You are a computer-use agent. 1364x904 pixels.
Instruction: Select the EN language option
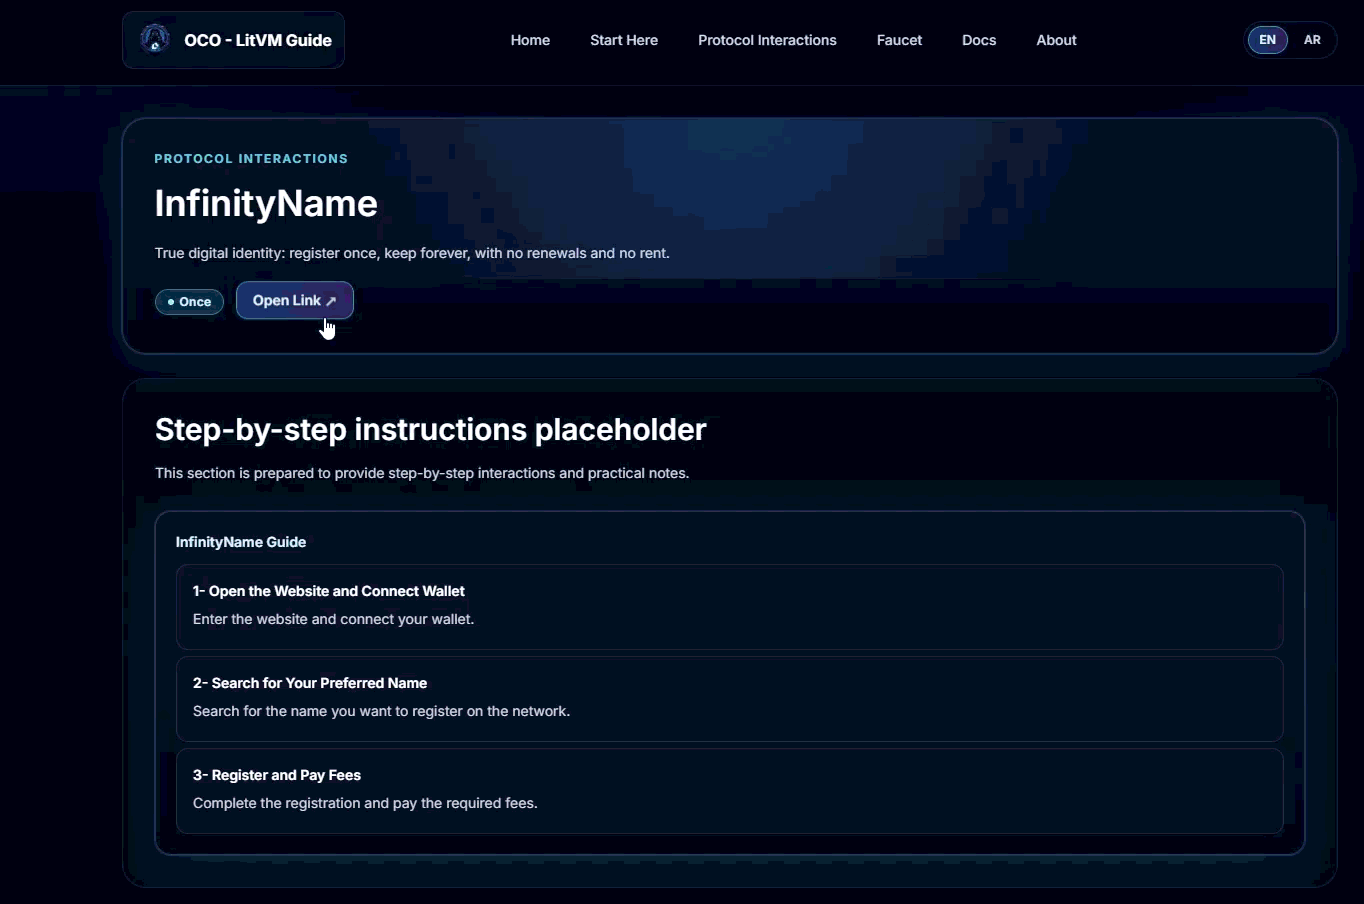1267,40
